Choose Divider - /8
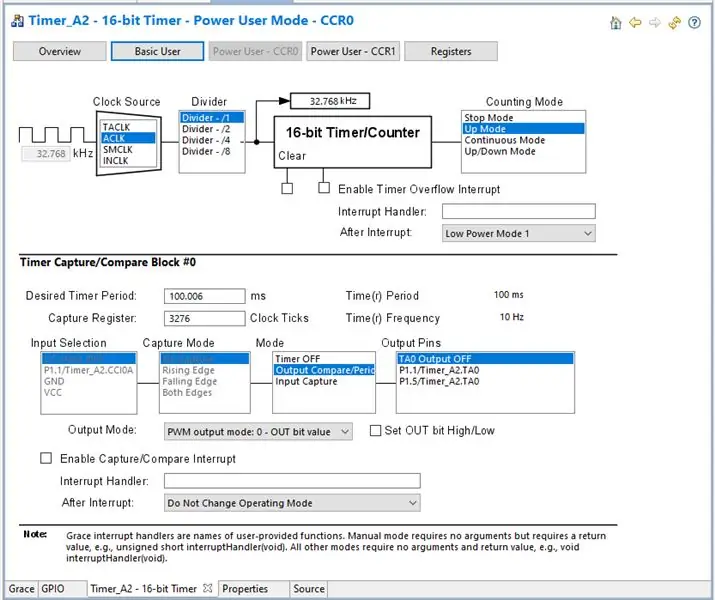The height and width of the screenshot is (600, 715). pos(212,151)
